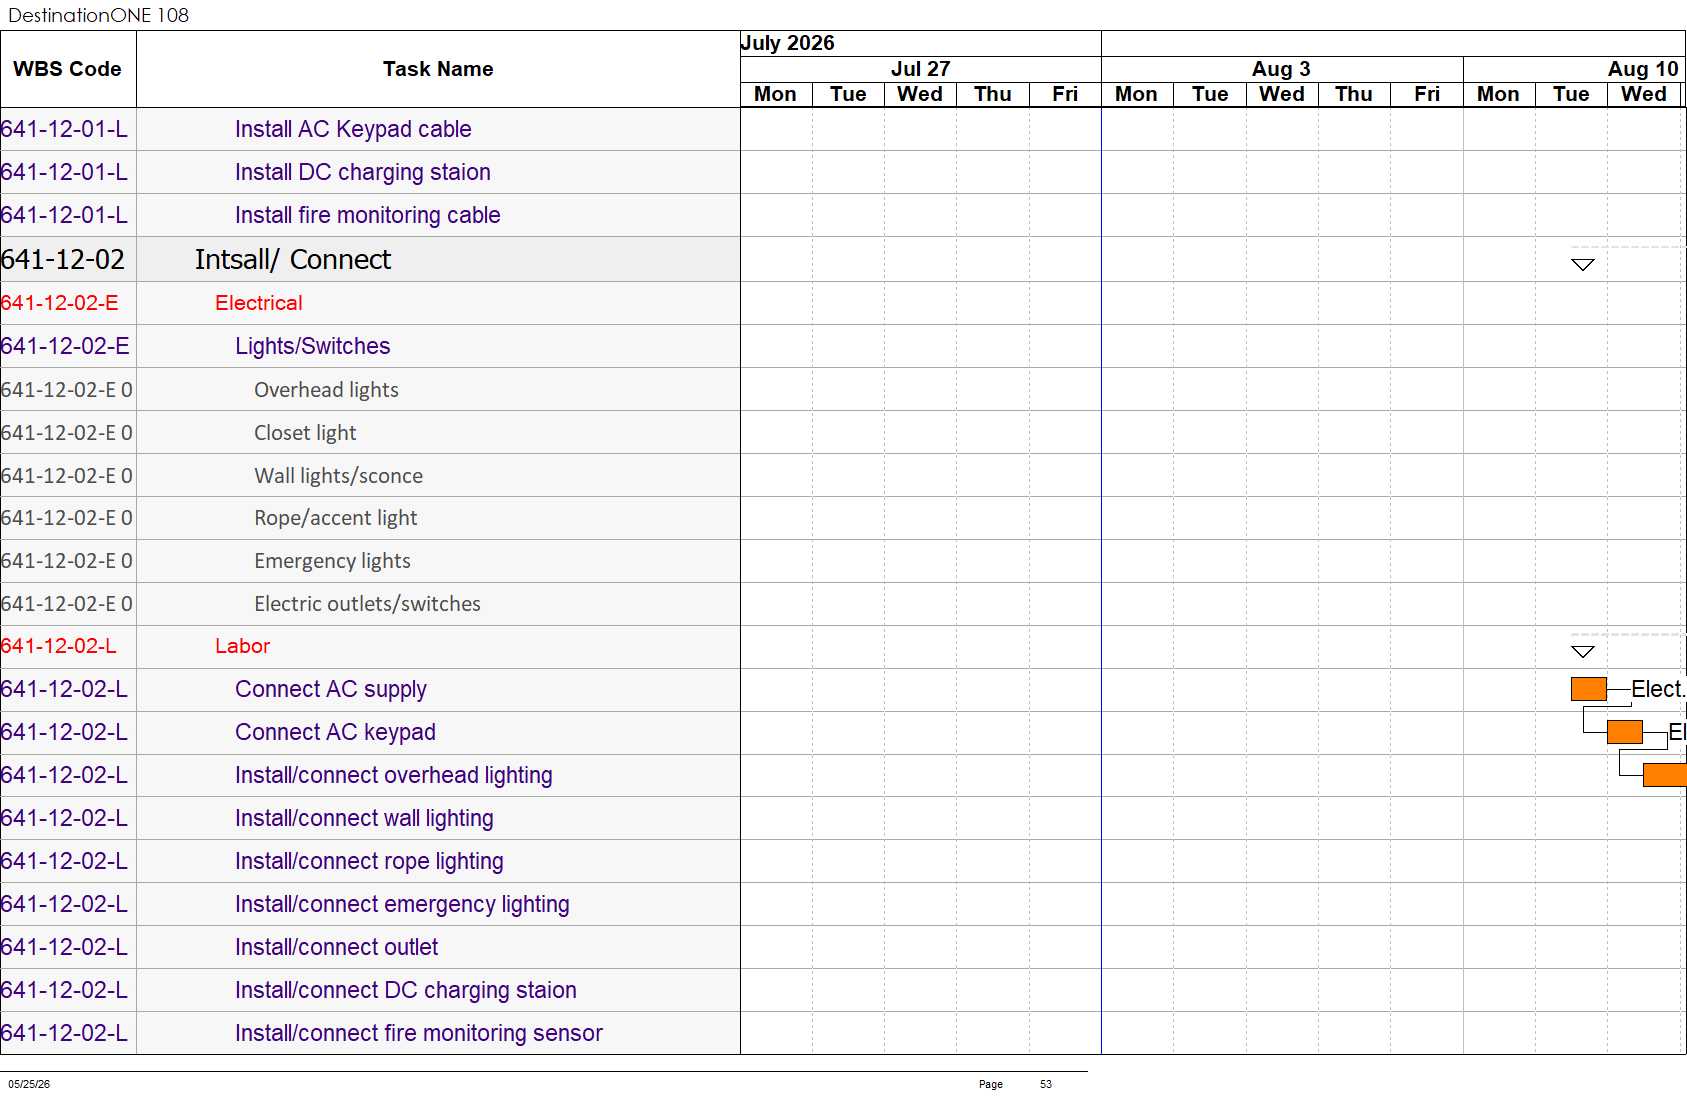Click the Elect. resource label on Gantt
1687x1097 pixels.
click(1658, 689)
